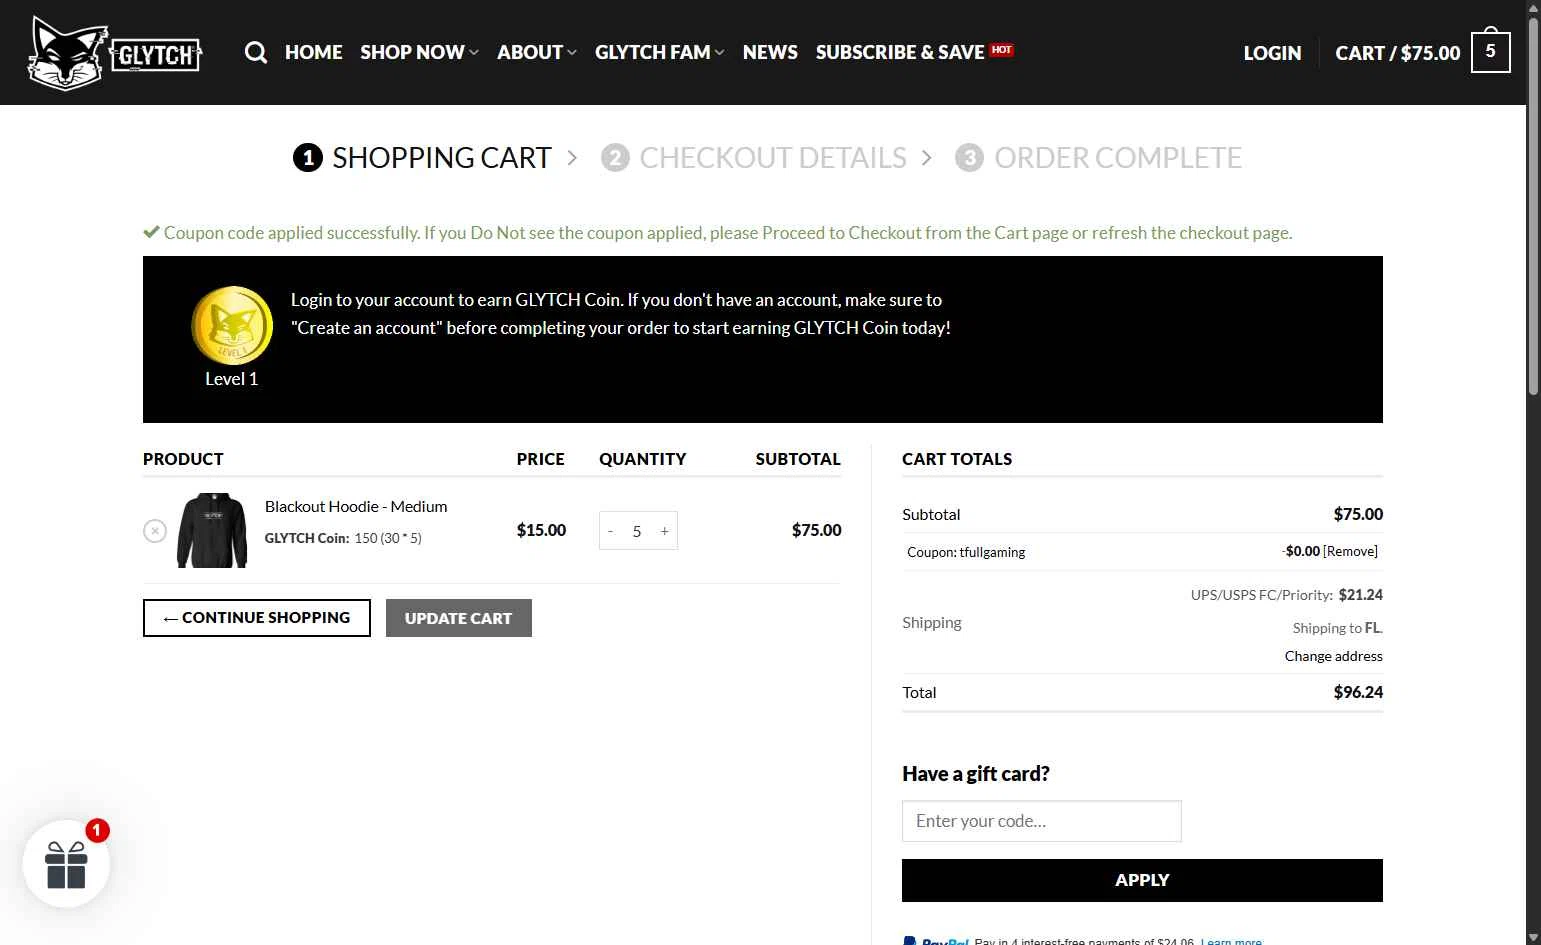Remove Blackout Hoodie with the X icon
The height and width of the screenshot is (945, 1541).
(154, 531)
